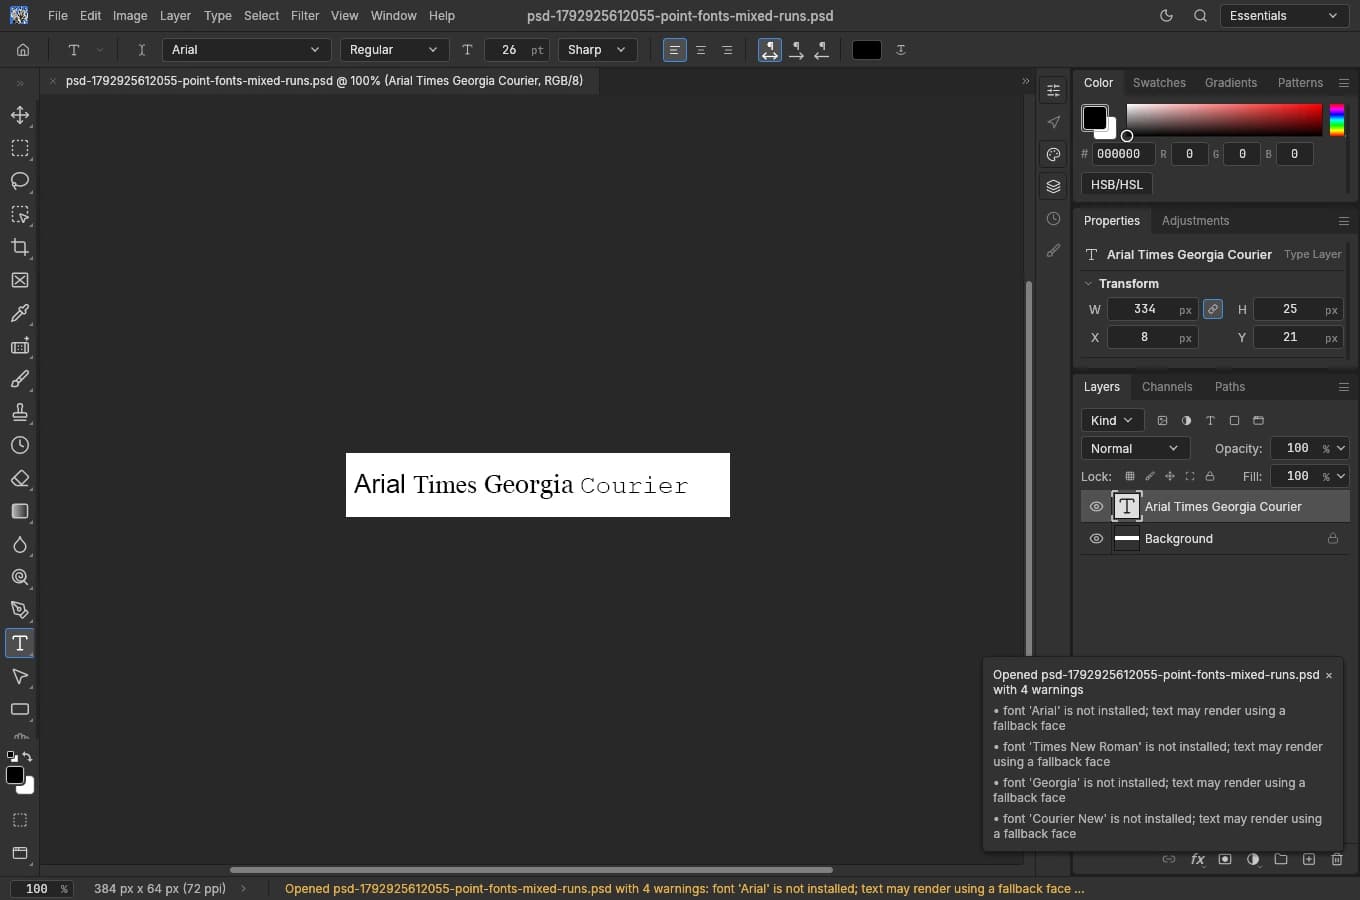Toggle dark mode moon icon
The width and height of the screenshot is (1360, 900).
pyautogui.click(x=1166, y=16)
